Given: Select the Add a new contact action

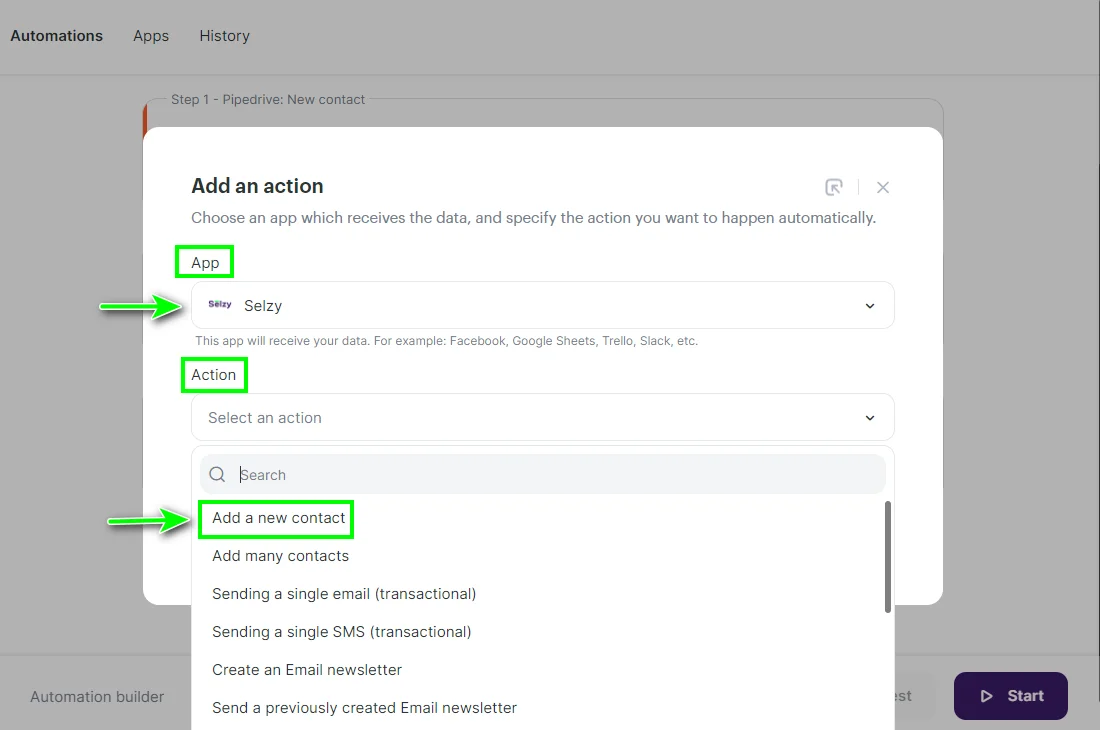Looking at the screenshot, I should tap(276, 518).
